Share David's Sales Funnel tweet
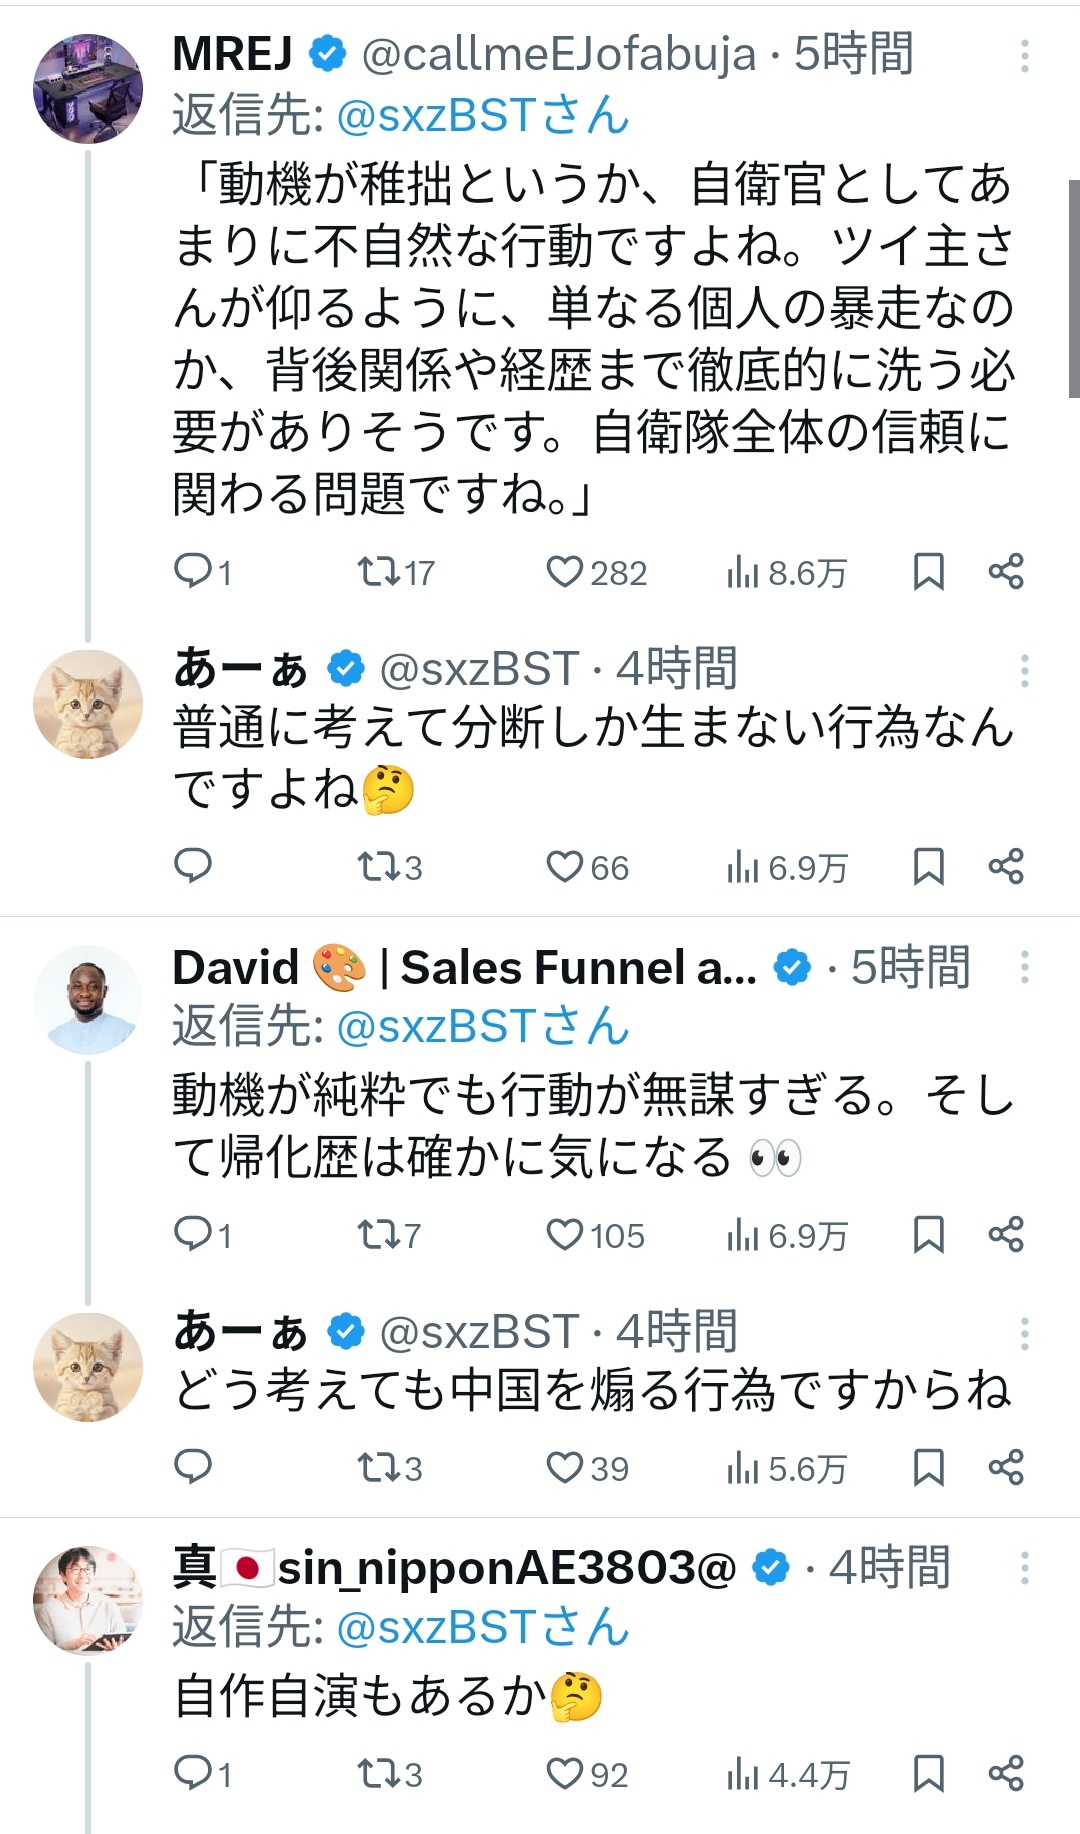Screen dimensions: 1080x1834 (x=1006, y=1235)
